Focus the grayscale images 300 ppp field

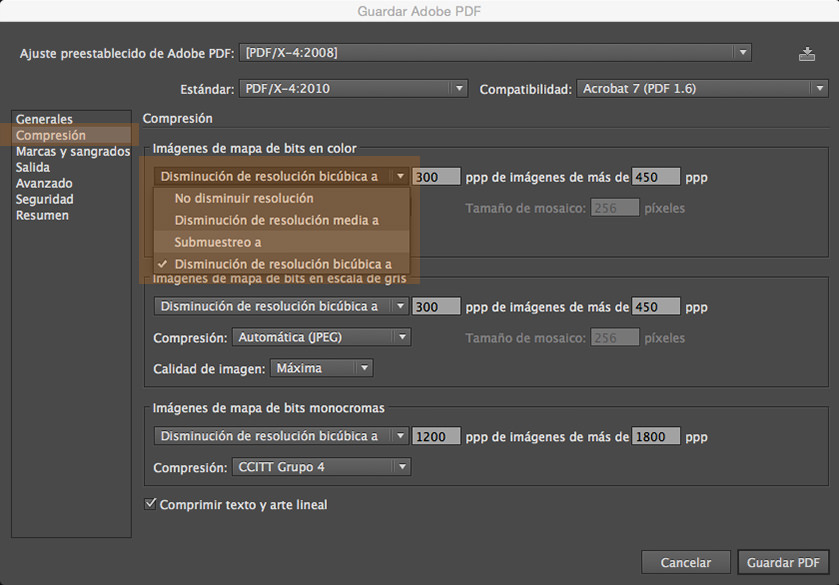436,306
